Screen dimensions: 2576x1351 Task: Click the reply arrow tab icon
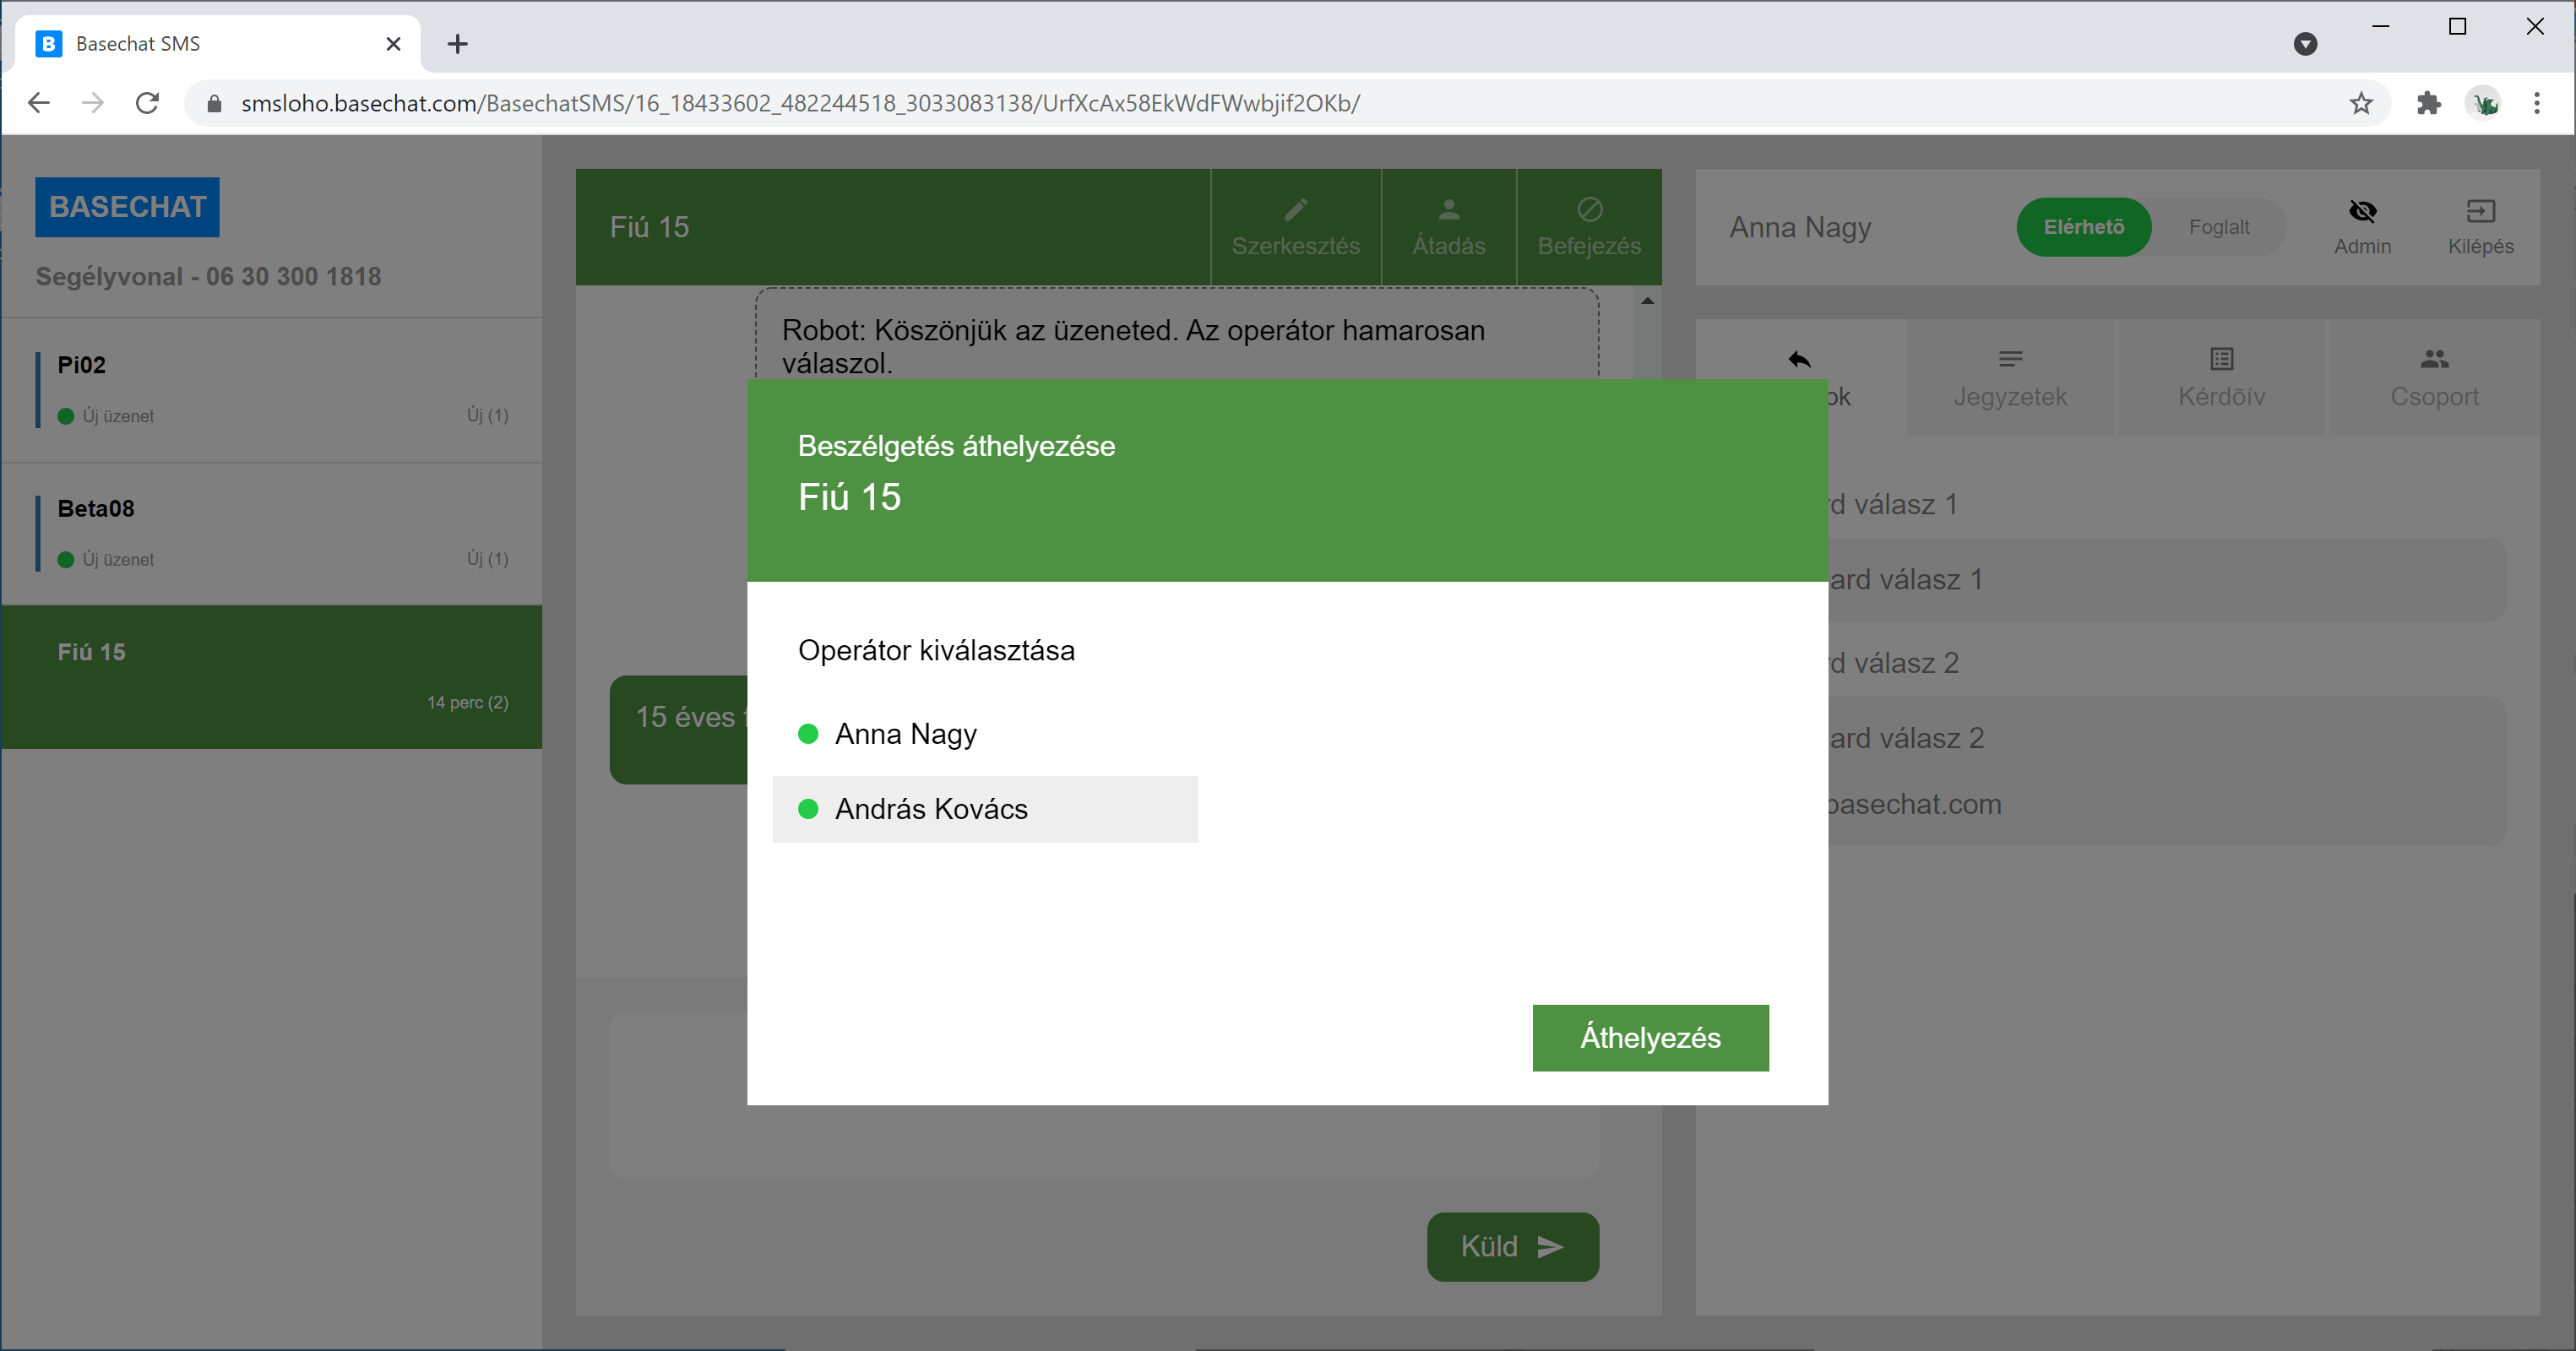[1799, 359]
